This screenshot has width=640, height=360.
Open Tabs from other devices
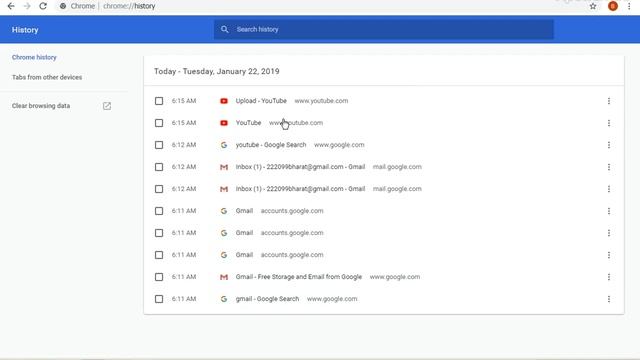click(47, 77)
